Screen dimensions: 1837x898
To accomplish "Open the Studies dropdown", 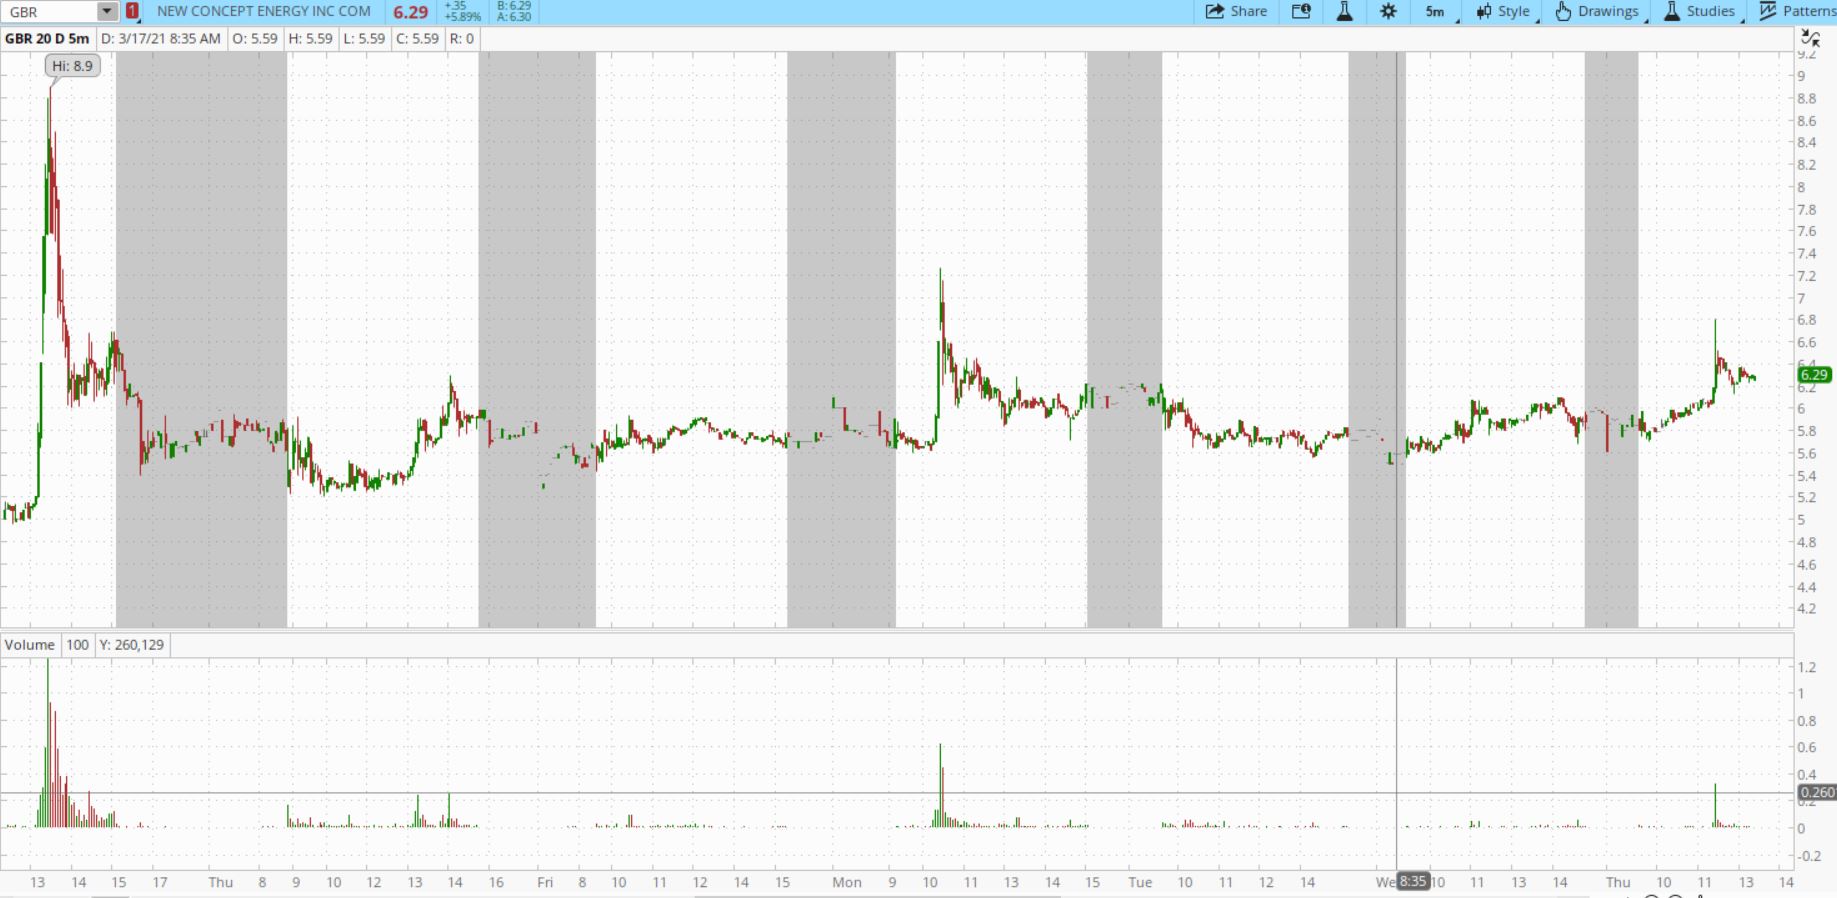I will 1700,12.
